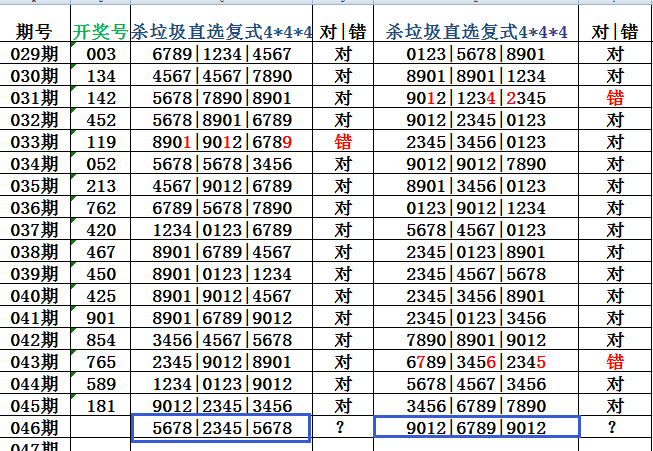This screenshot has width=653, height=451.
Task: Select cell 3456|6789|7890
Action: click(476, 406)
